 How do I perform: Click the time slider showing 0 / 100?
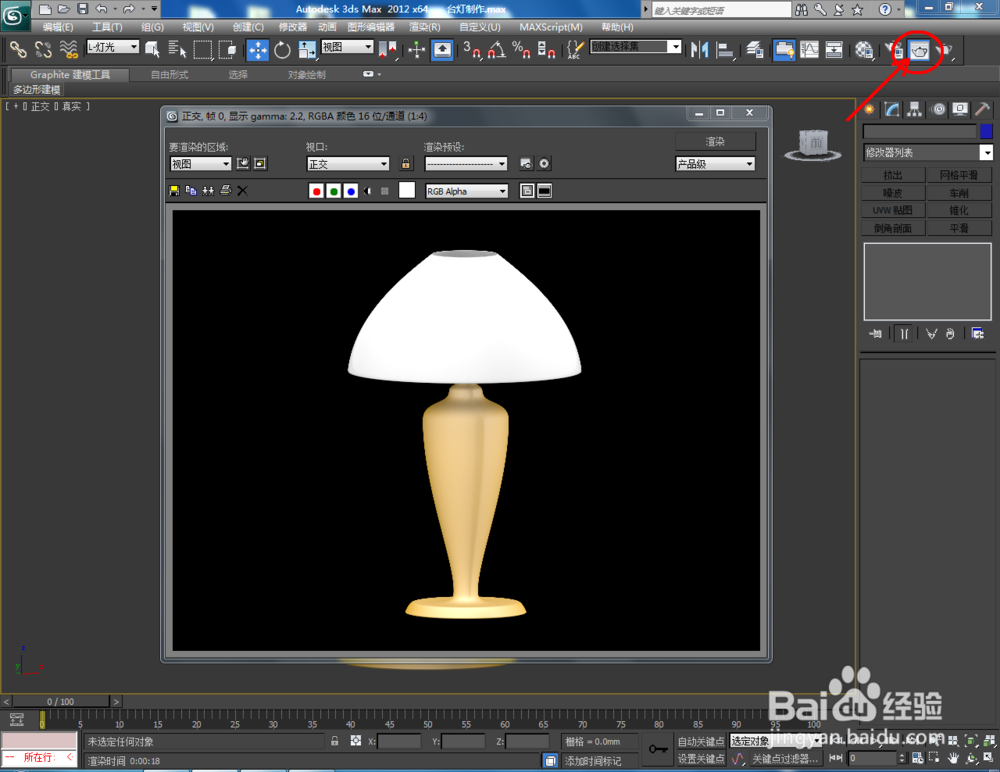pyautogui.click(x=61, y=701)
